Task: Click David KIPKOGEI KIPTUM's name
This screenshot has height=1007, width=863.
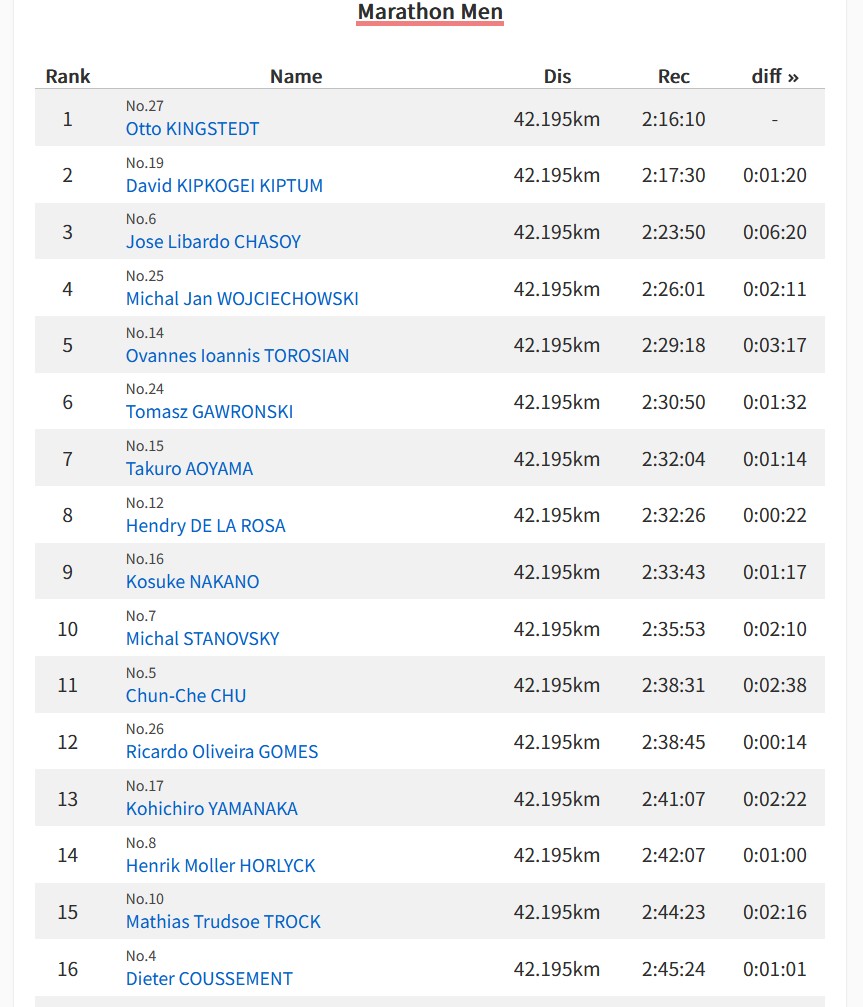Action: click(224, 186)
